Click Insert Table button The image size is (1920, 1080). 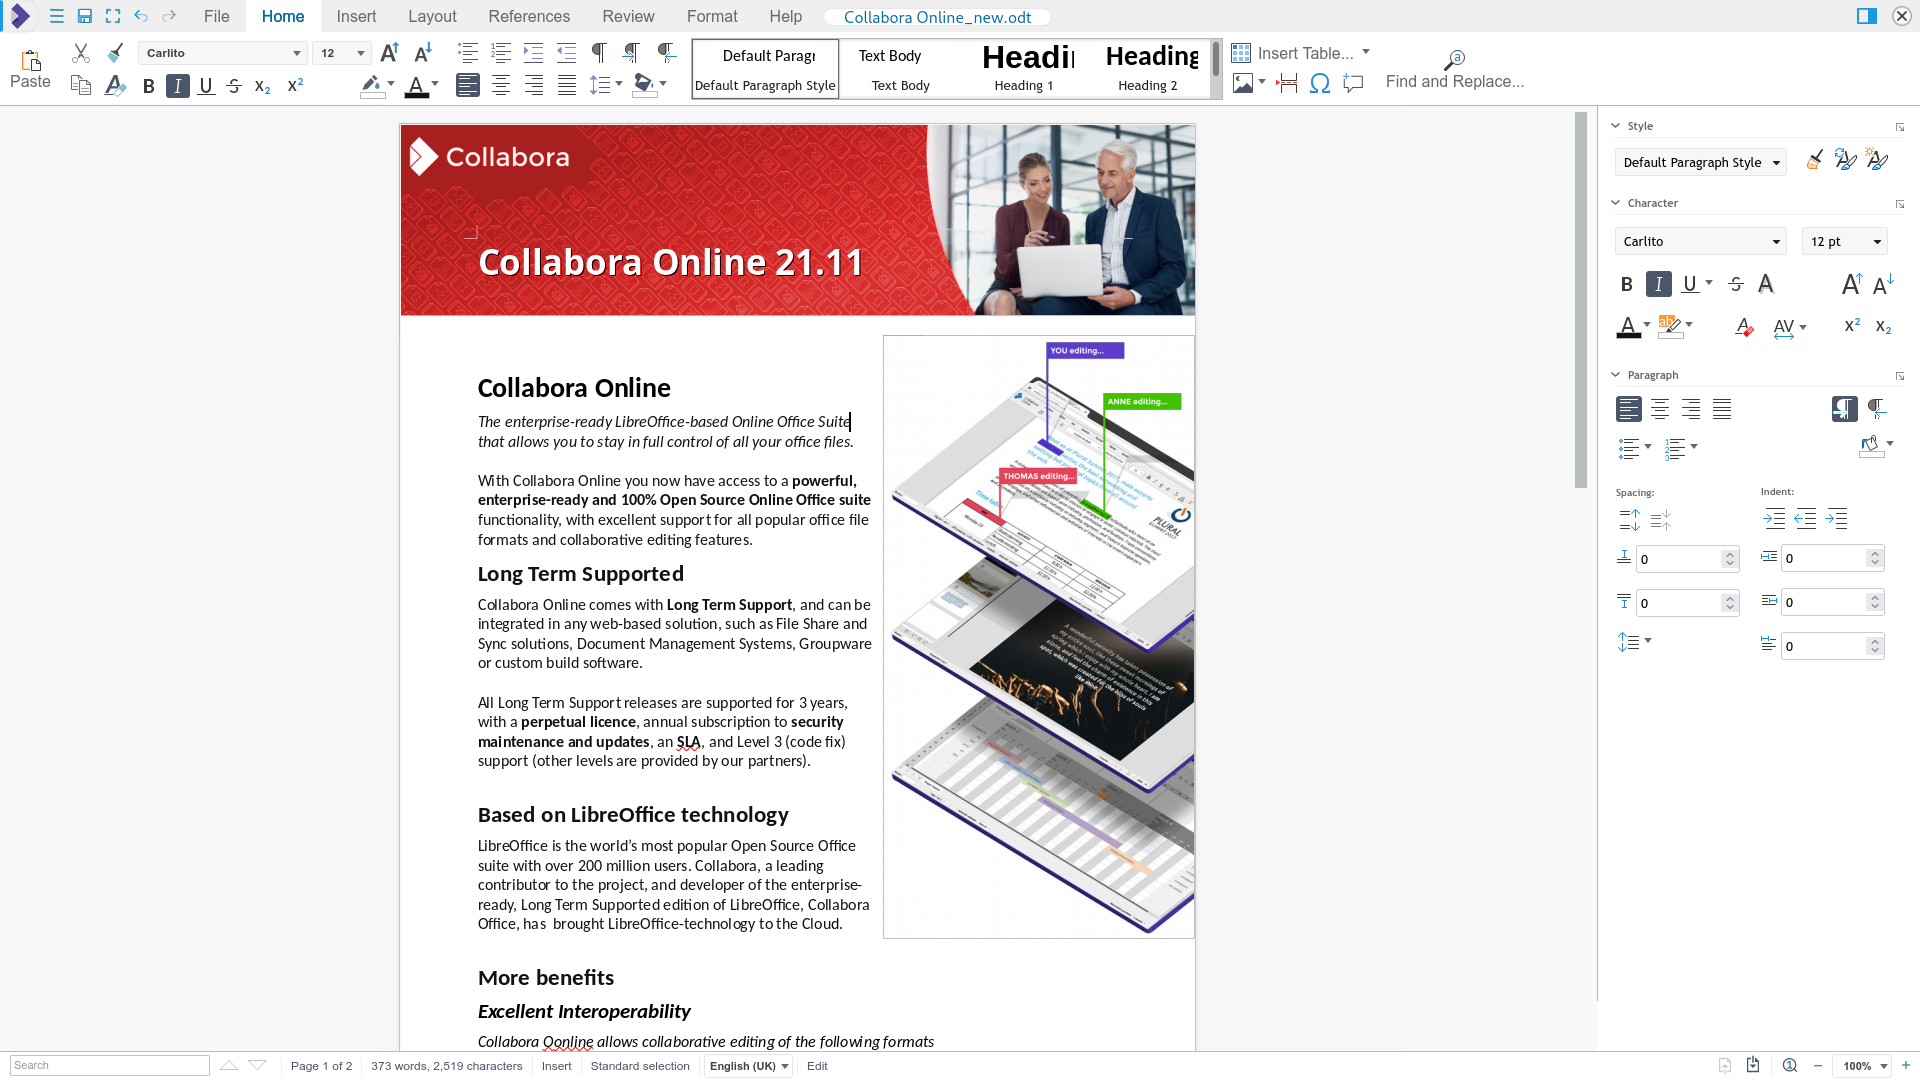point(1293,53)
